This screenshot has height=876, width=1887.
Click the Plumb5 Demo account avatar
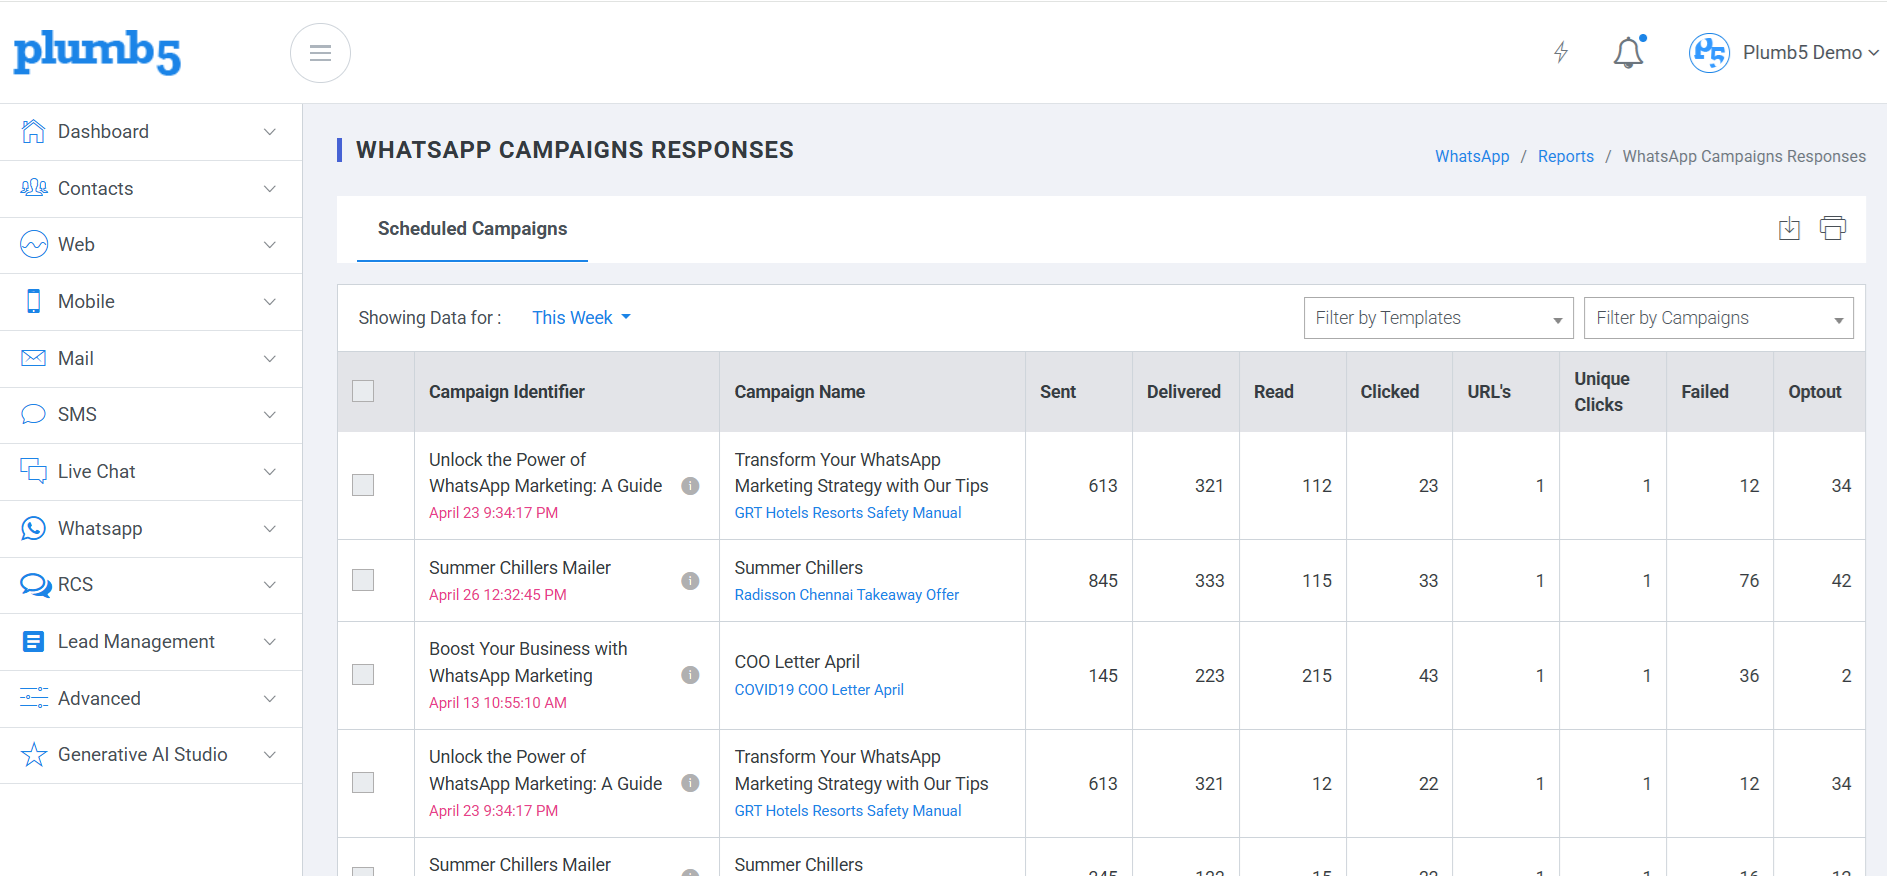(1709, 53)
